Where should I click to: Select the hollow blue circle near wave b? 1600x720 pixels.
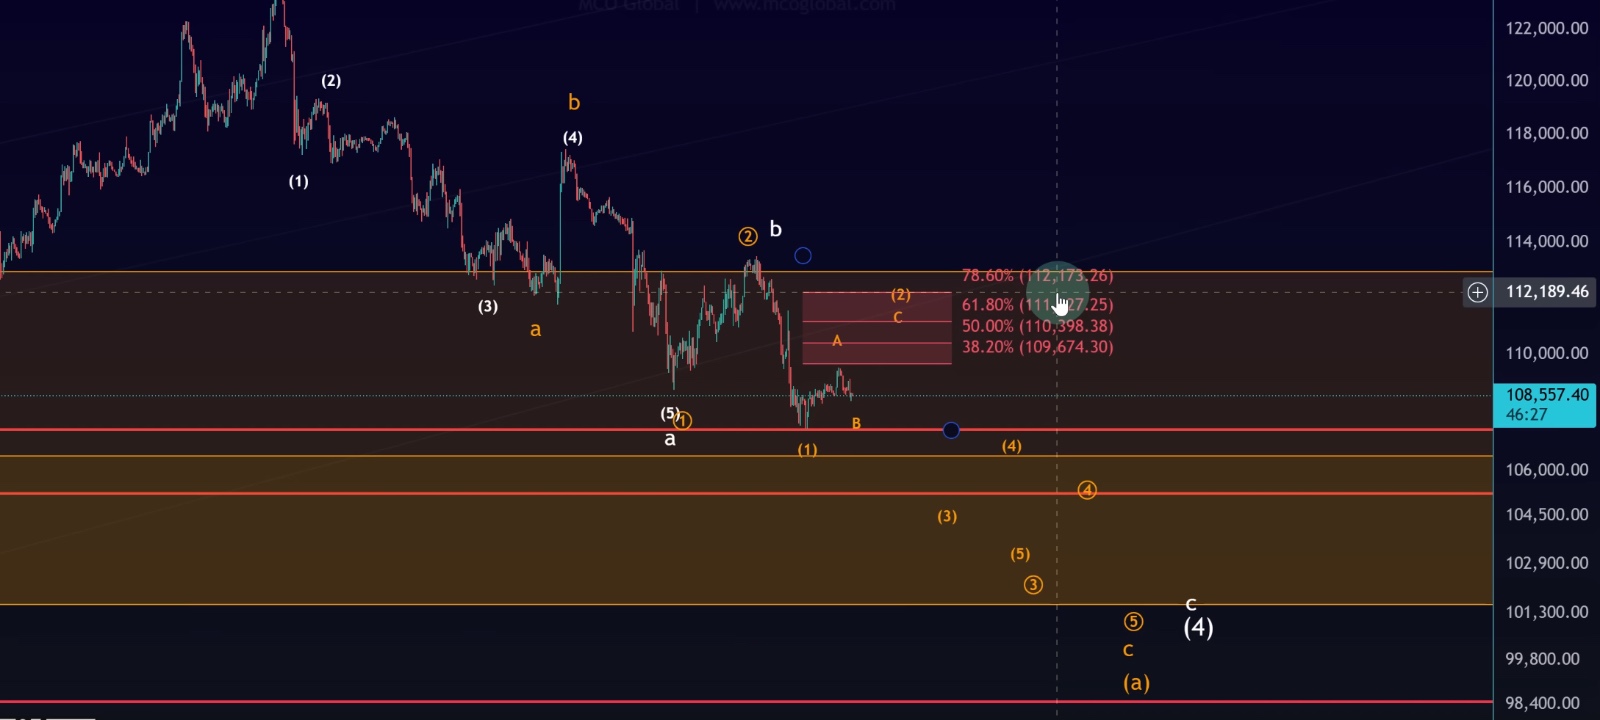[x=803, y=256]
